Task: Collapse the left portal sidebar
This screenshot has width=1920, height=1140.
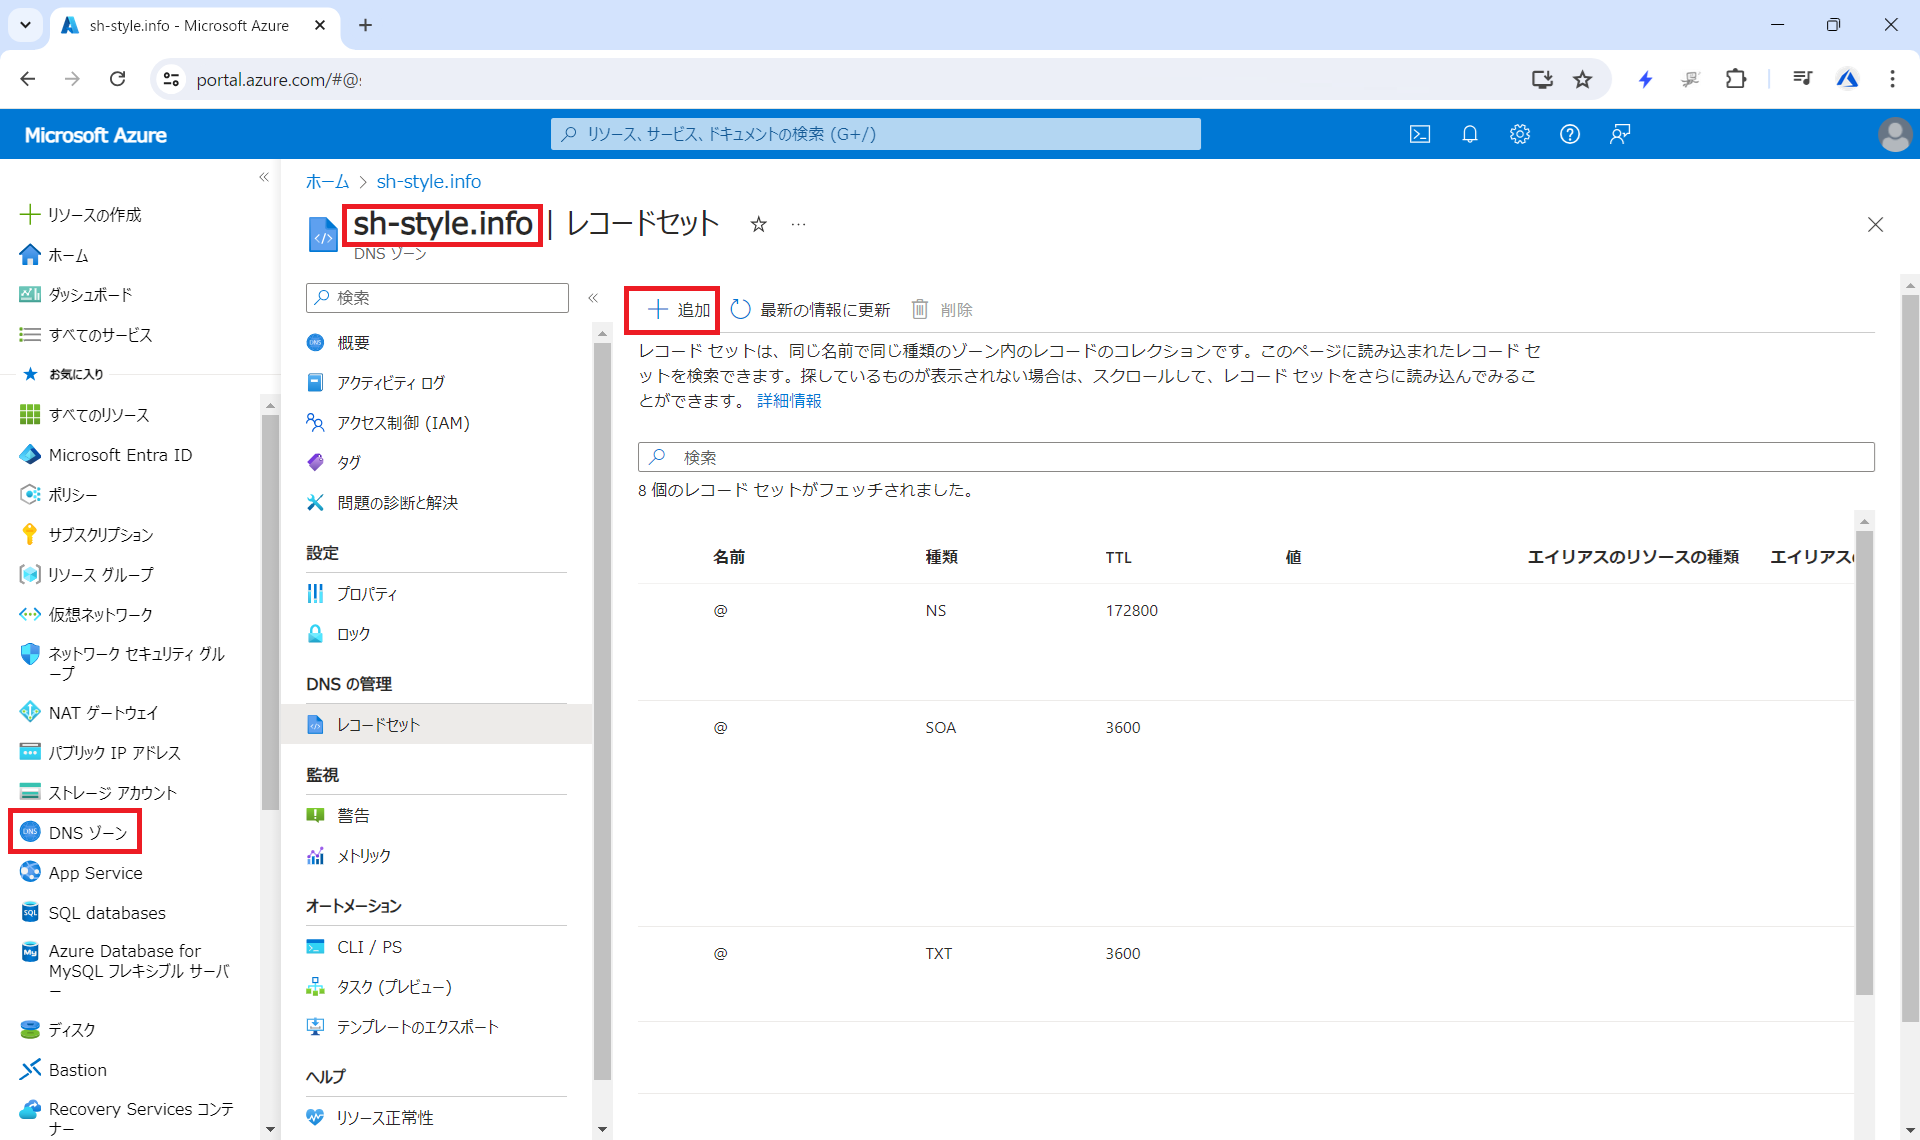Action: (x=264, y=177)
